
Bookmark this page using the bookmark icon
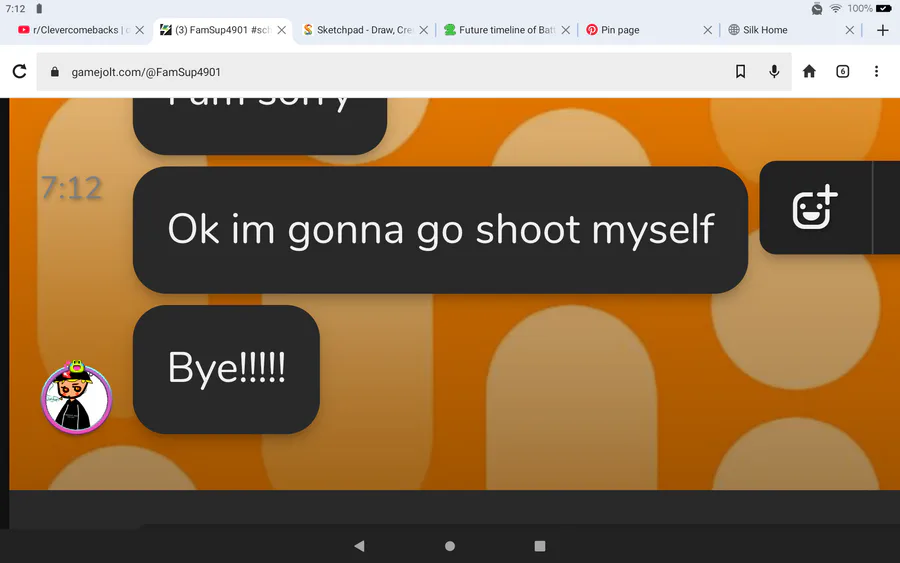[x=740, y=72]
